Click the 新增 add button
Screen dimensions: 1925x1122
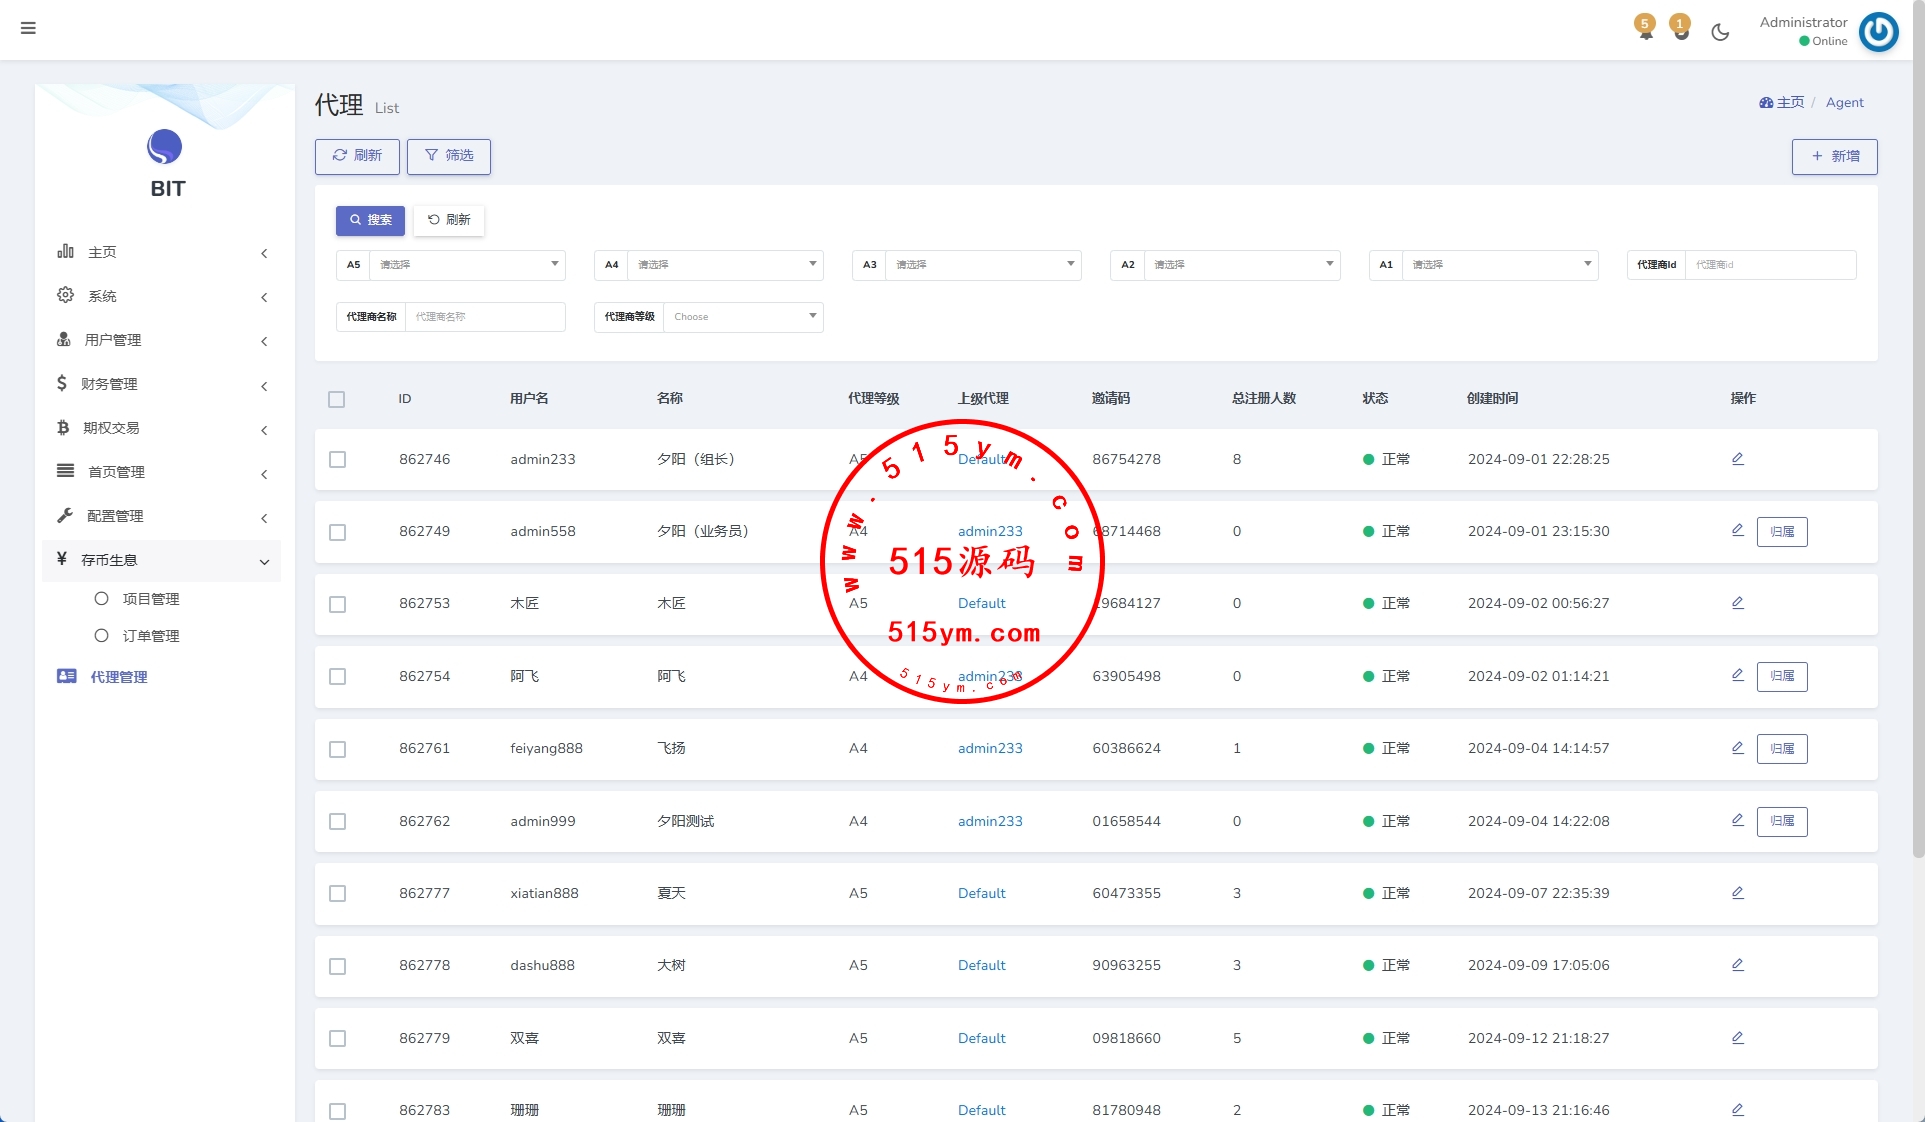pyautogui.click(x=1834, y=156)
